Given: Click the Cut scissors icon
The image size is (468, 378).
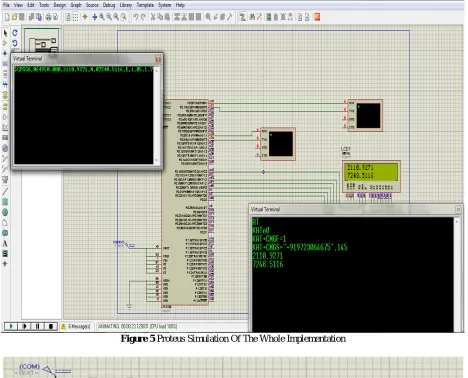Looking at the screenshot, I should [x=153, y=17].
